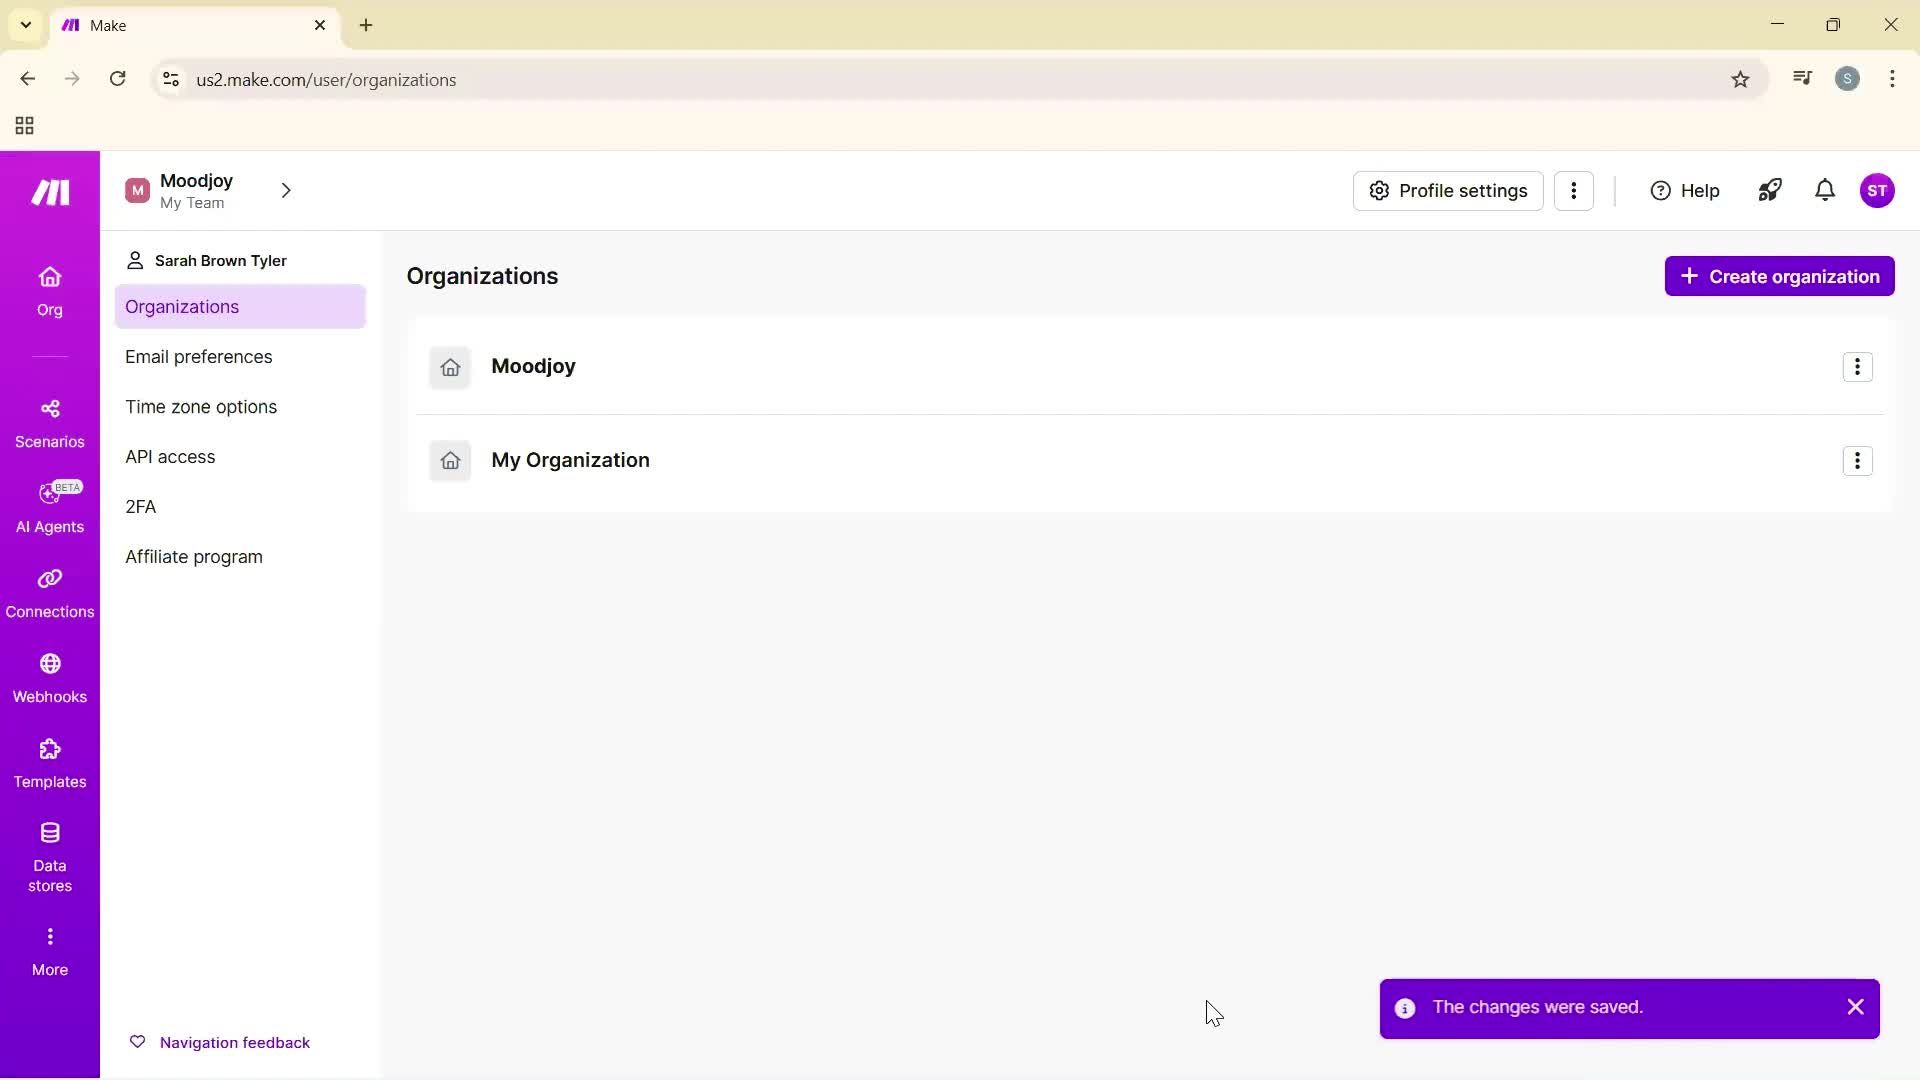Open My Organization options menu
Screen dimensions: 1920x1080
1858,460
